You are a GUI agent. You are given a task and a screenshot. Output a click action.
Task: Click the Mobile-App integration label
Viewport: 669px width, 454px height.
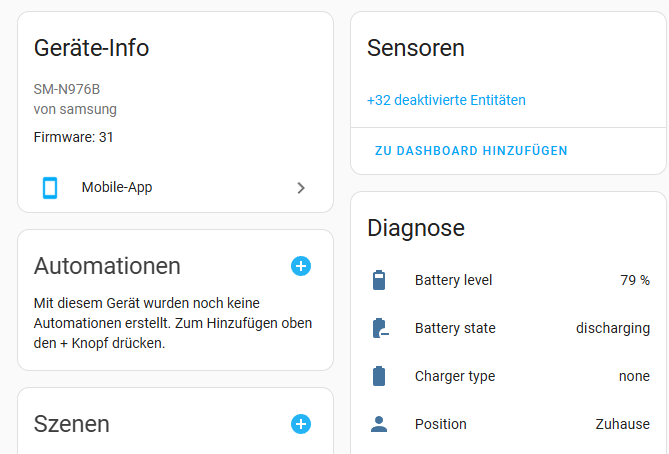coord(117,187)
